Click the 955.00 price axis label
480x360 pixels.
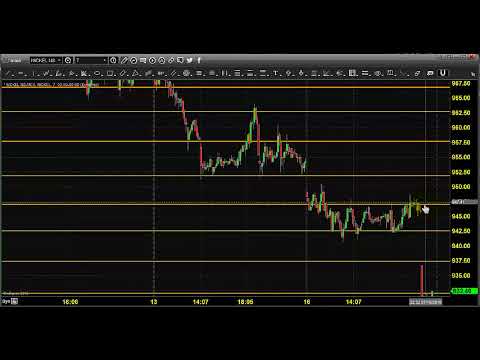(x=461, y=157)
